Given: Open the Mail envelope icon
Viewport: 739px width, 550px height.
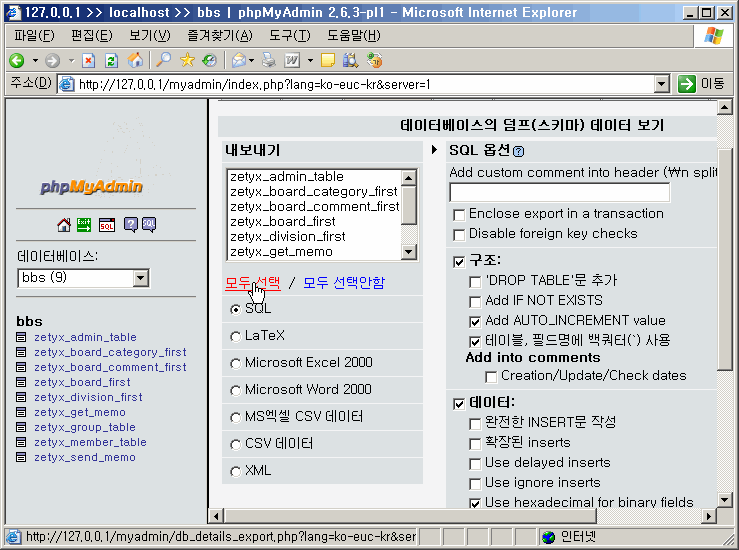Looking at the screenshot, I should coord(238,60).
